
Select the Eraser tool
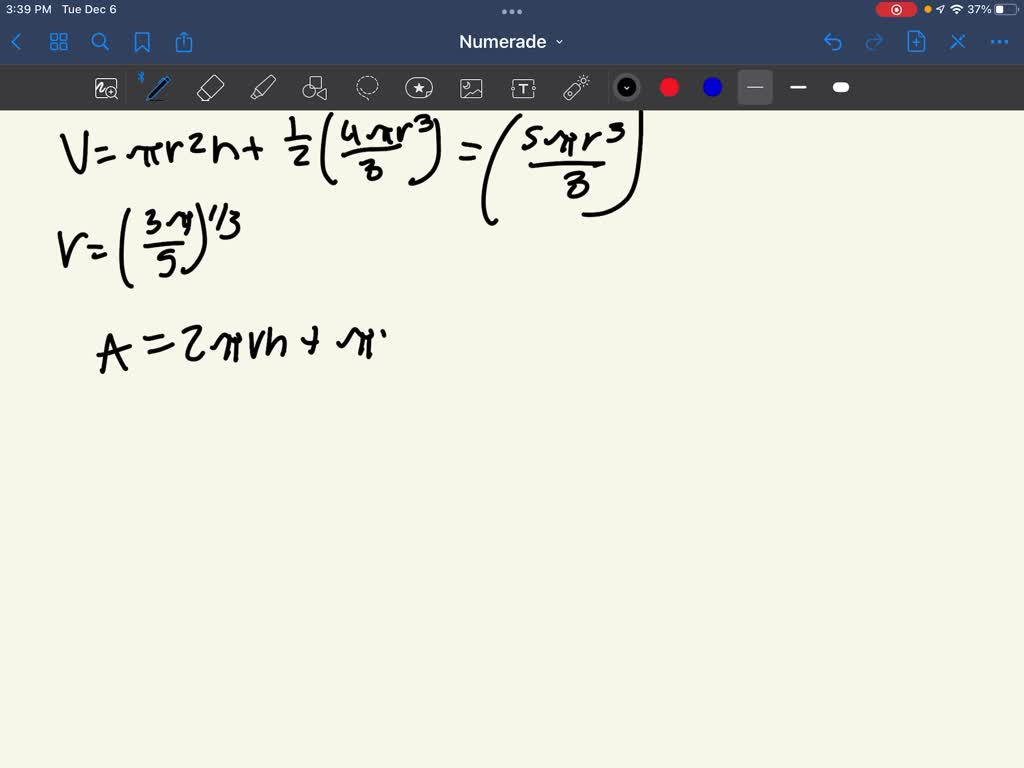[210, 87]
